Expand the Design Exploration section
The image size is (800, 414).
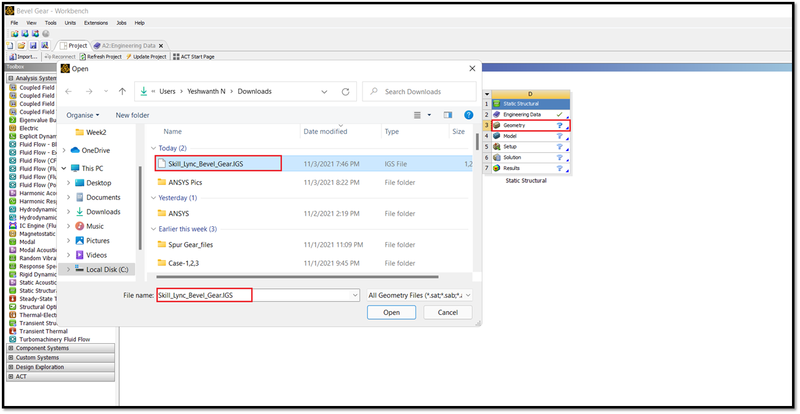pos(11,367)
